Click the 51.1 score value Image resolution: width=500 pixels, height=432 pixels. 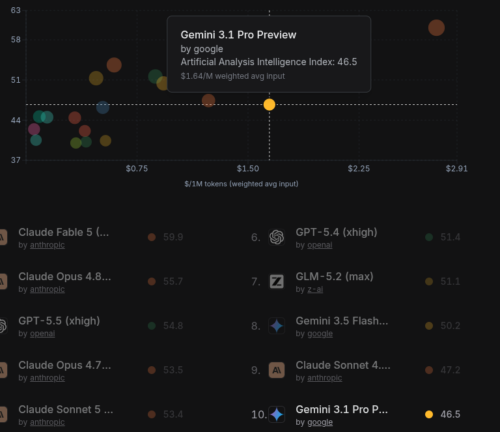450,281
